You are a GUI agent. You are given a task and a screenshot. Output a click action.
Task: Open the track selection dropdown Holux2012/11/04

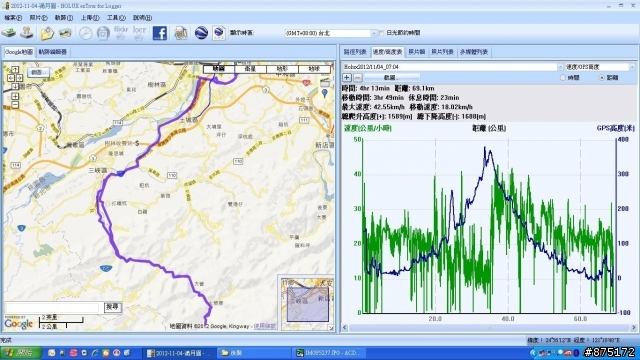(560, 67)
